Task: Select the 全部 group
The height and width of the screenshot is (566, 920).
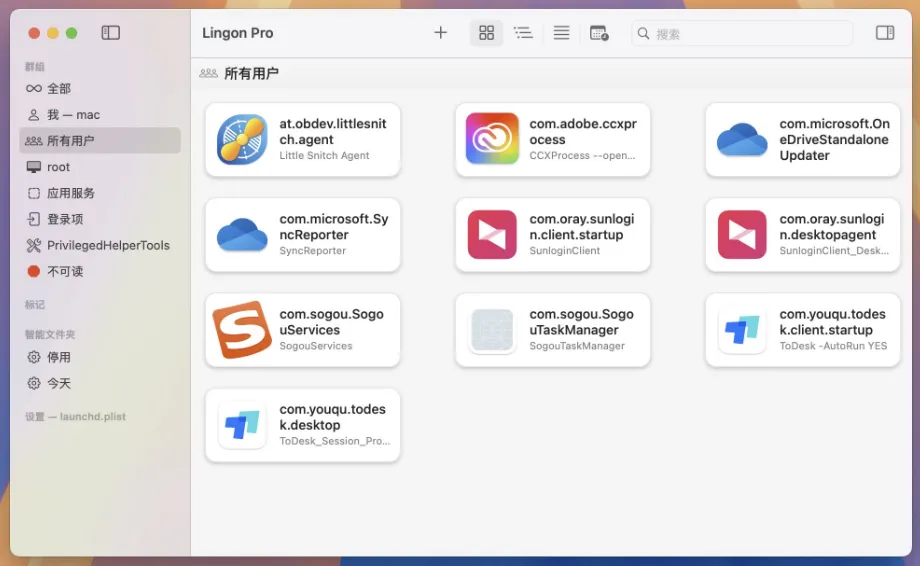Action: (x=100, y=89)
